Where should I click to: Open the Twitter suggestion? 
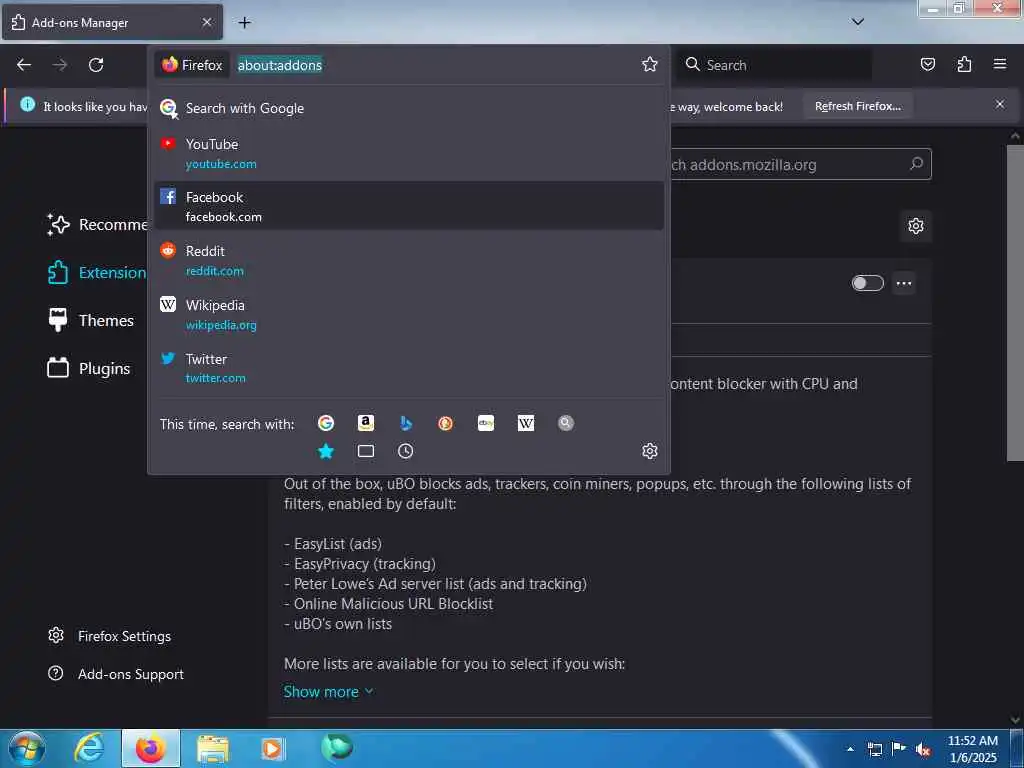[x=409, y=368]
